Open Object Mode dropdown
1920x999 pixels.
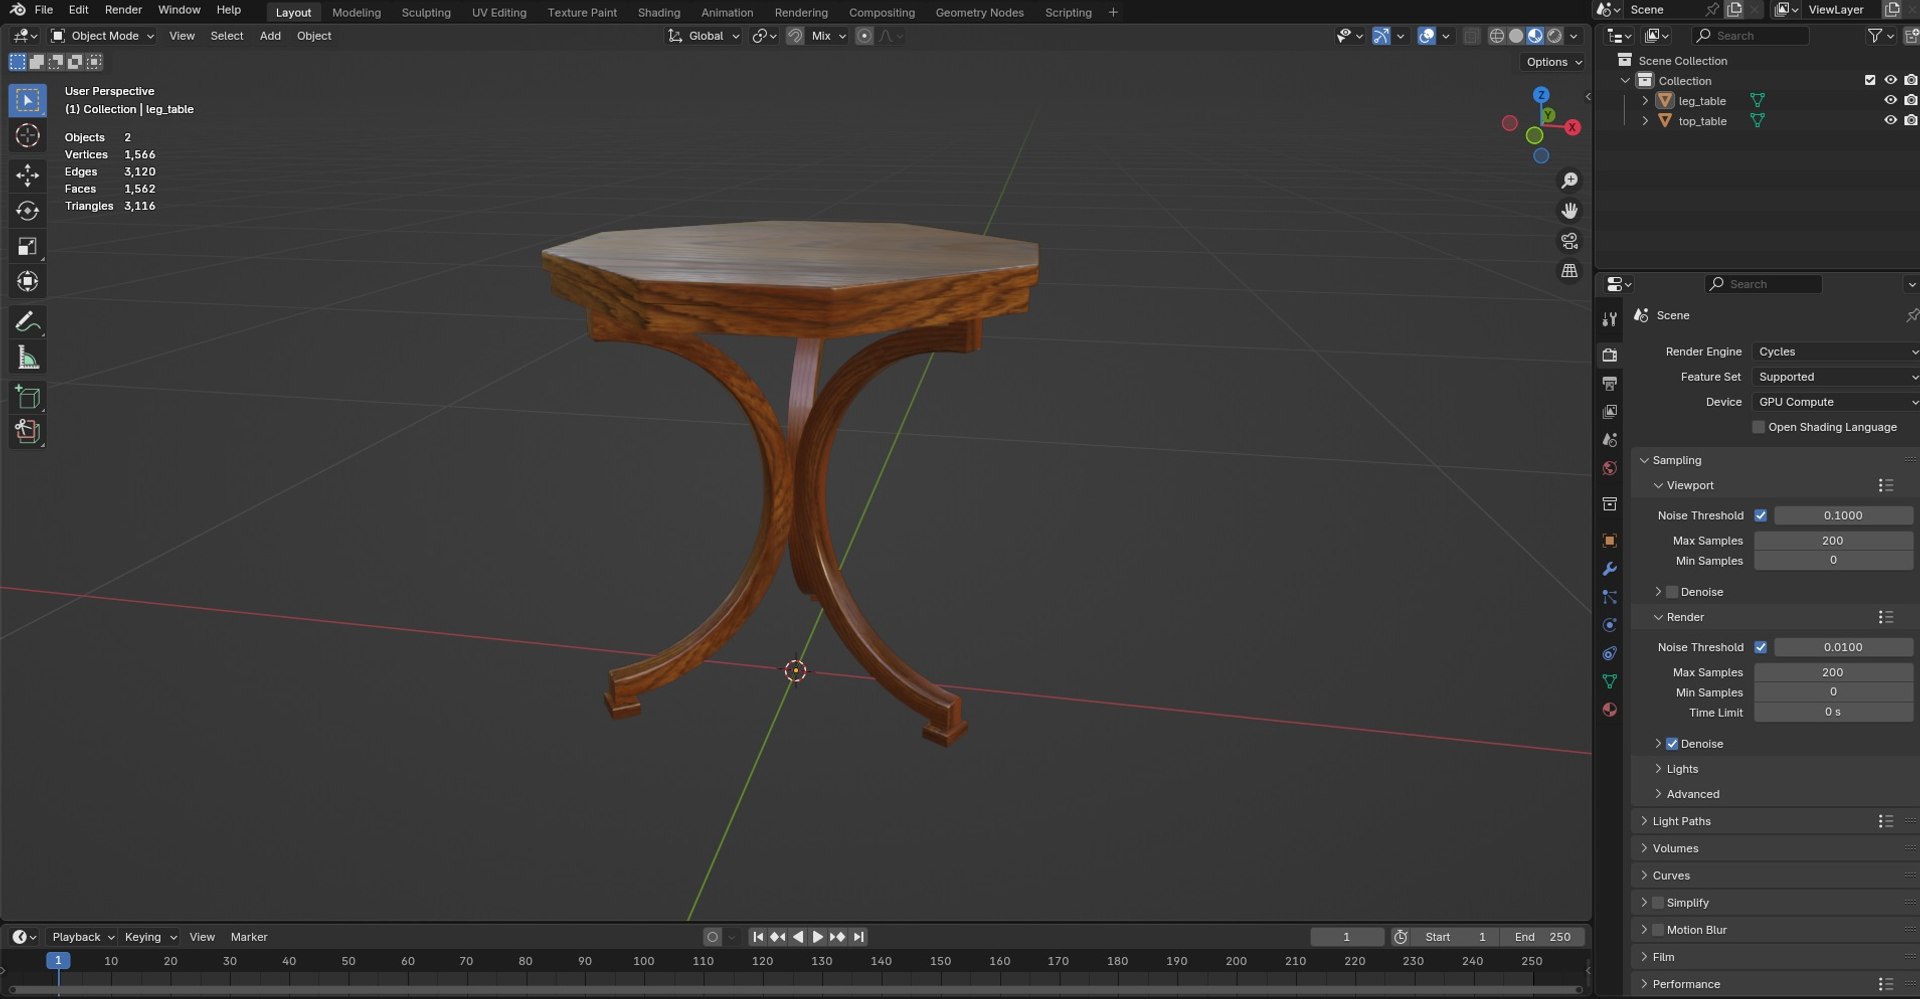103,36
